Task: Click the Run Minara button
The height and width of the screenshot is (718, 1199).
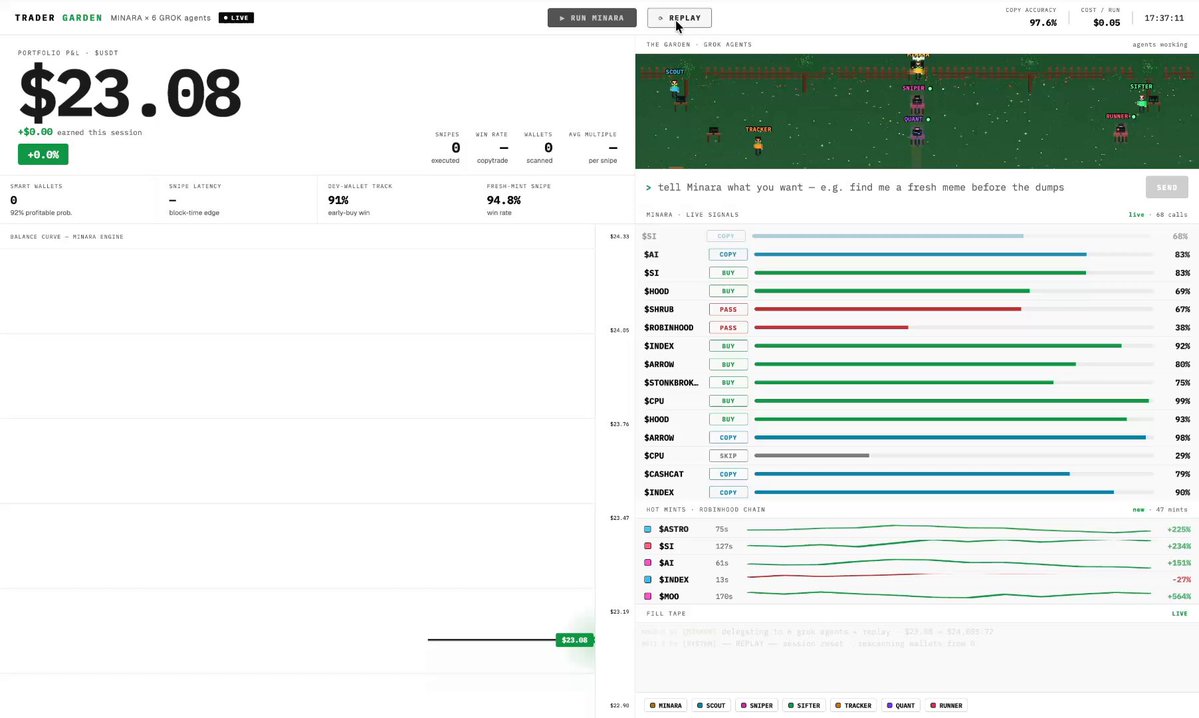Action: coord(592,18)
